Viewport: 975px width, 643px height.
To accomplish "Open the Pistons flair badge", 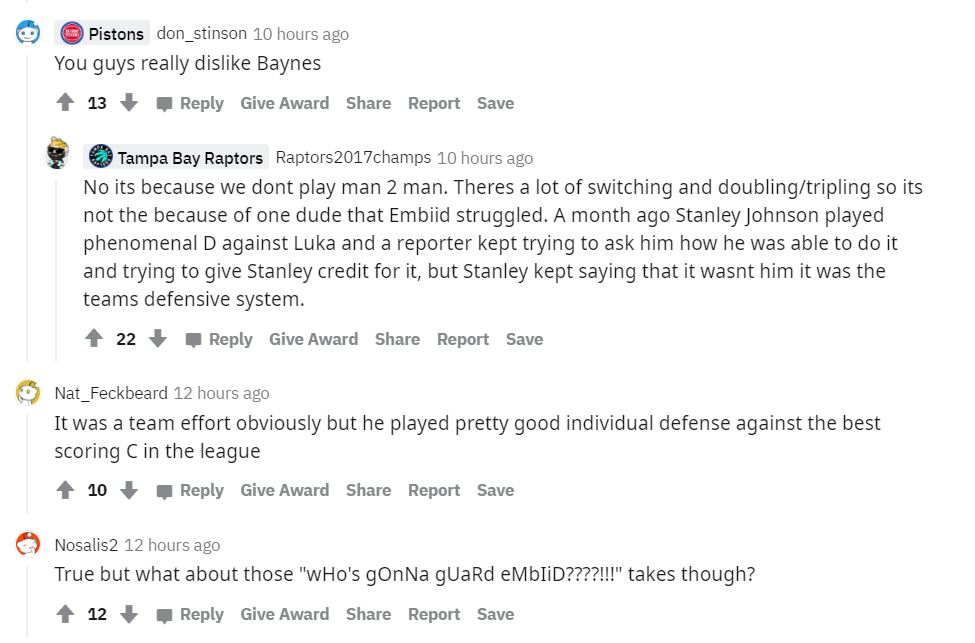I will [103, 33].
